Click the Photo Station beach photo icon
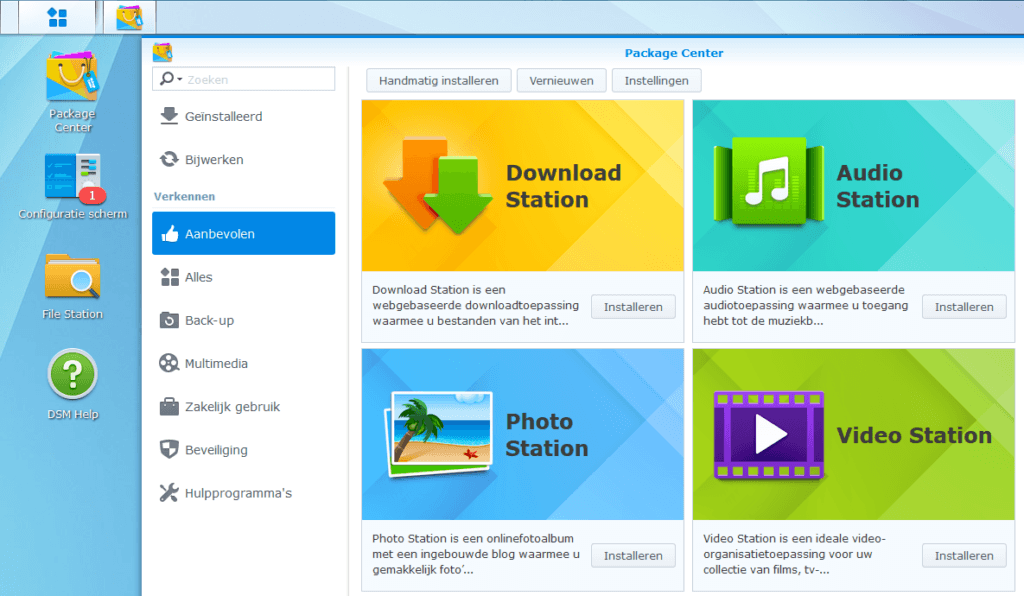 click(438, 434)
